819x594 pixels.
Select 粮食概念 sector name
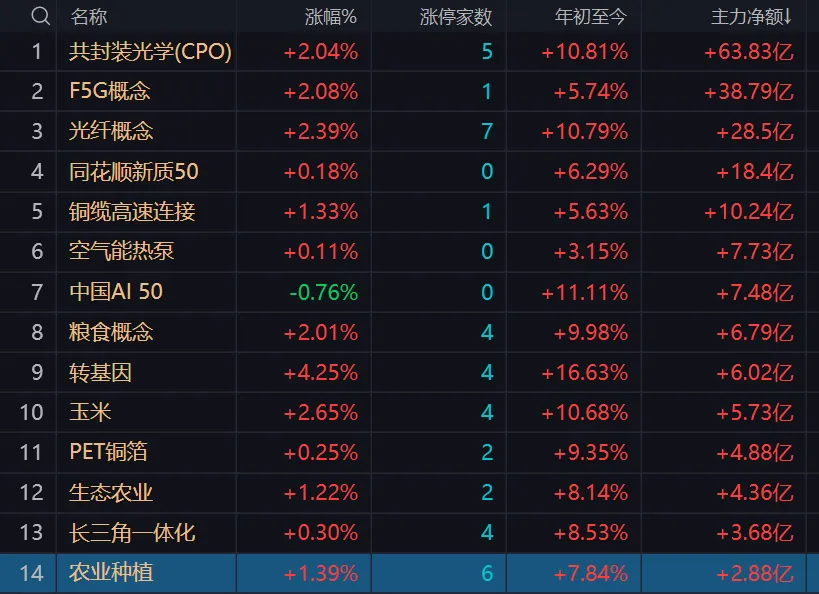click(111, 332)
